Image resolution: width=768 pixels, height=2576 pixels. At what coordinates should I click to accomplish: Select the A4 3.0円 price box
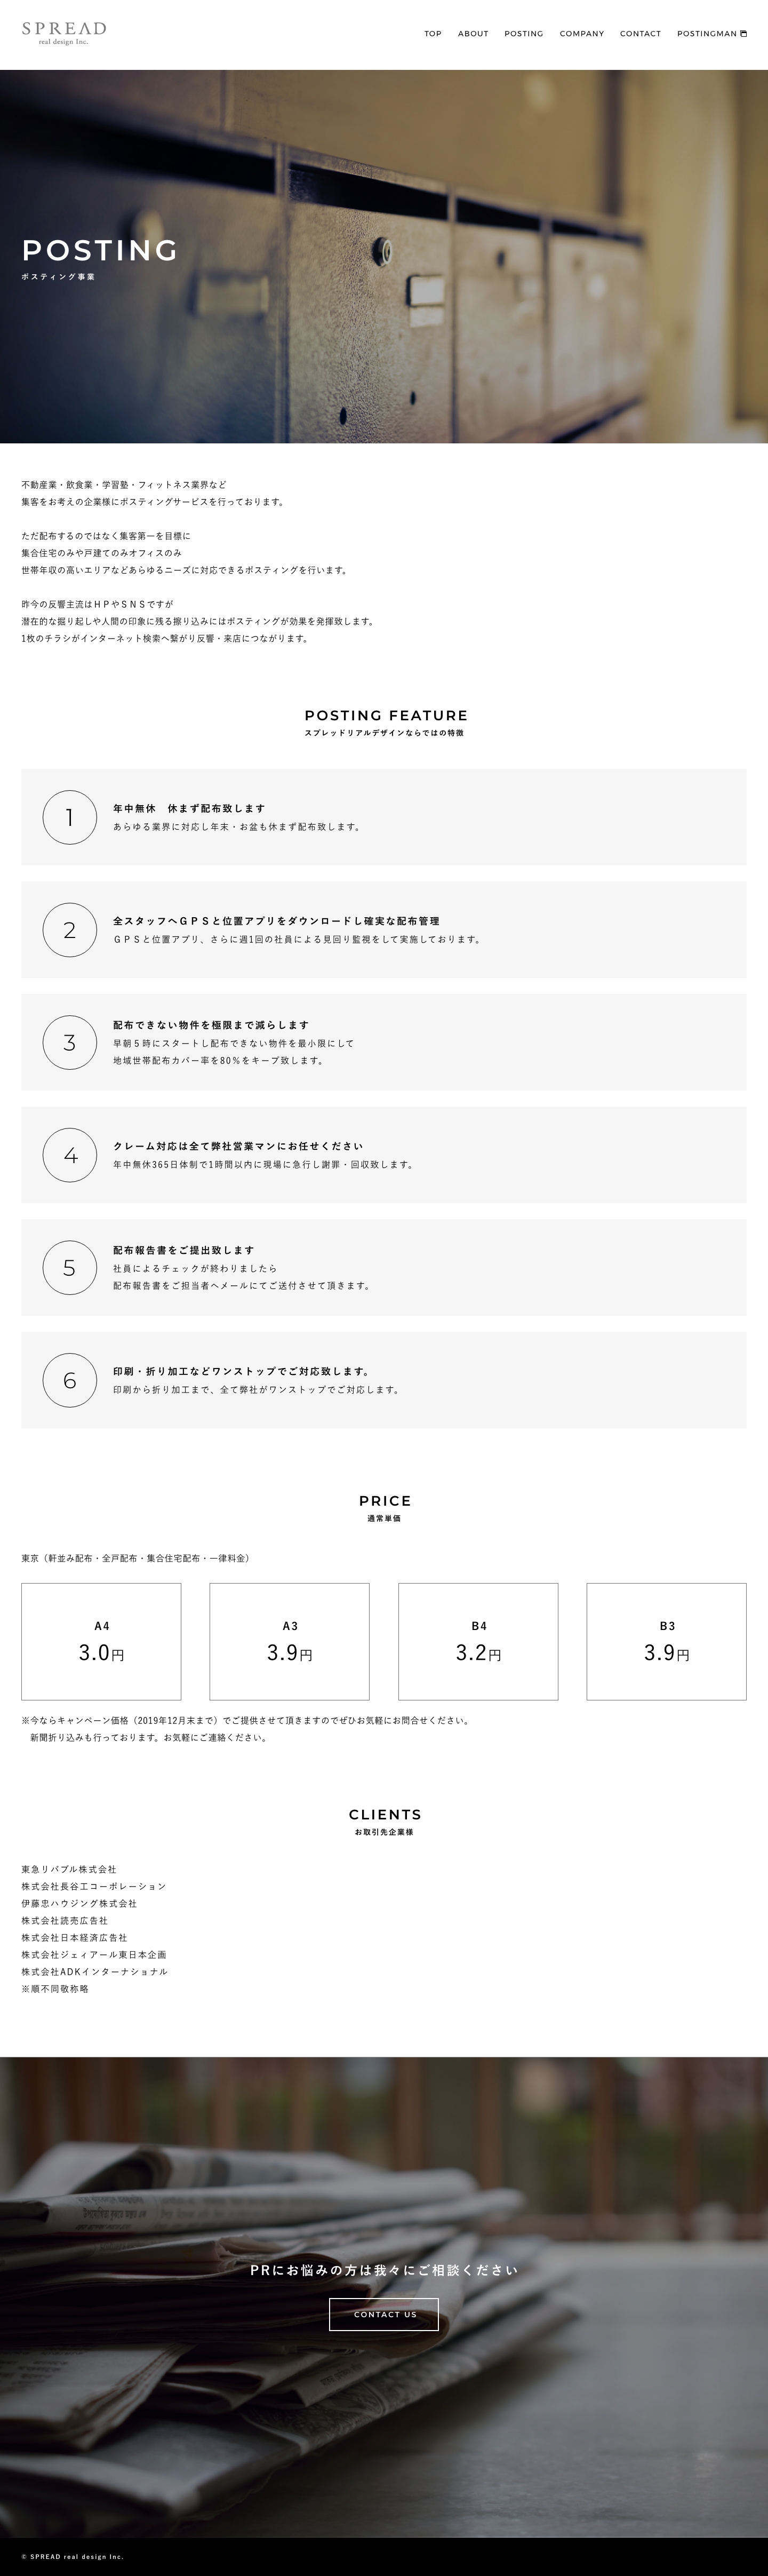(x=101, y=1641)
